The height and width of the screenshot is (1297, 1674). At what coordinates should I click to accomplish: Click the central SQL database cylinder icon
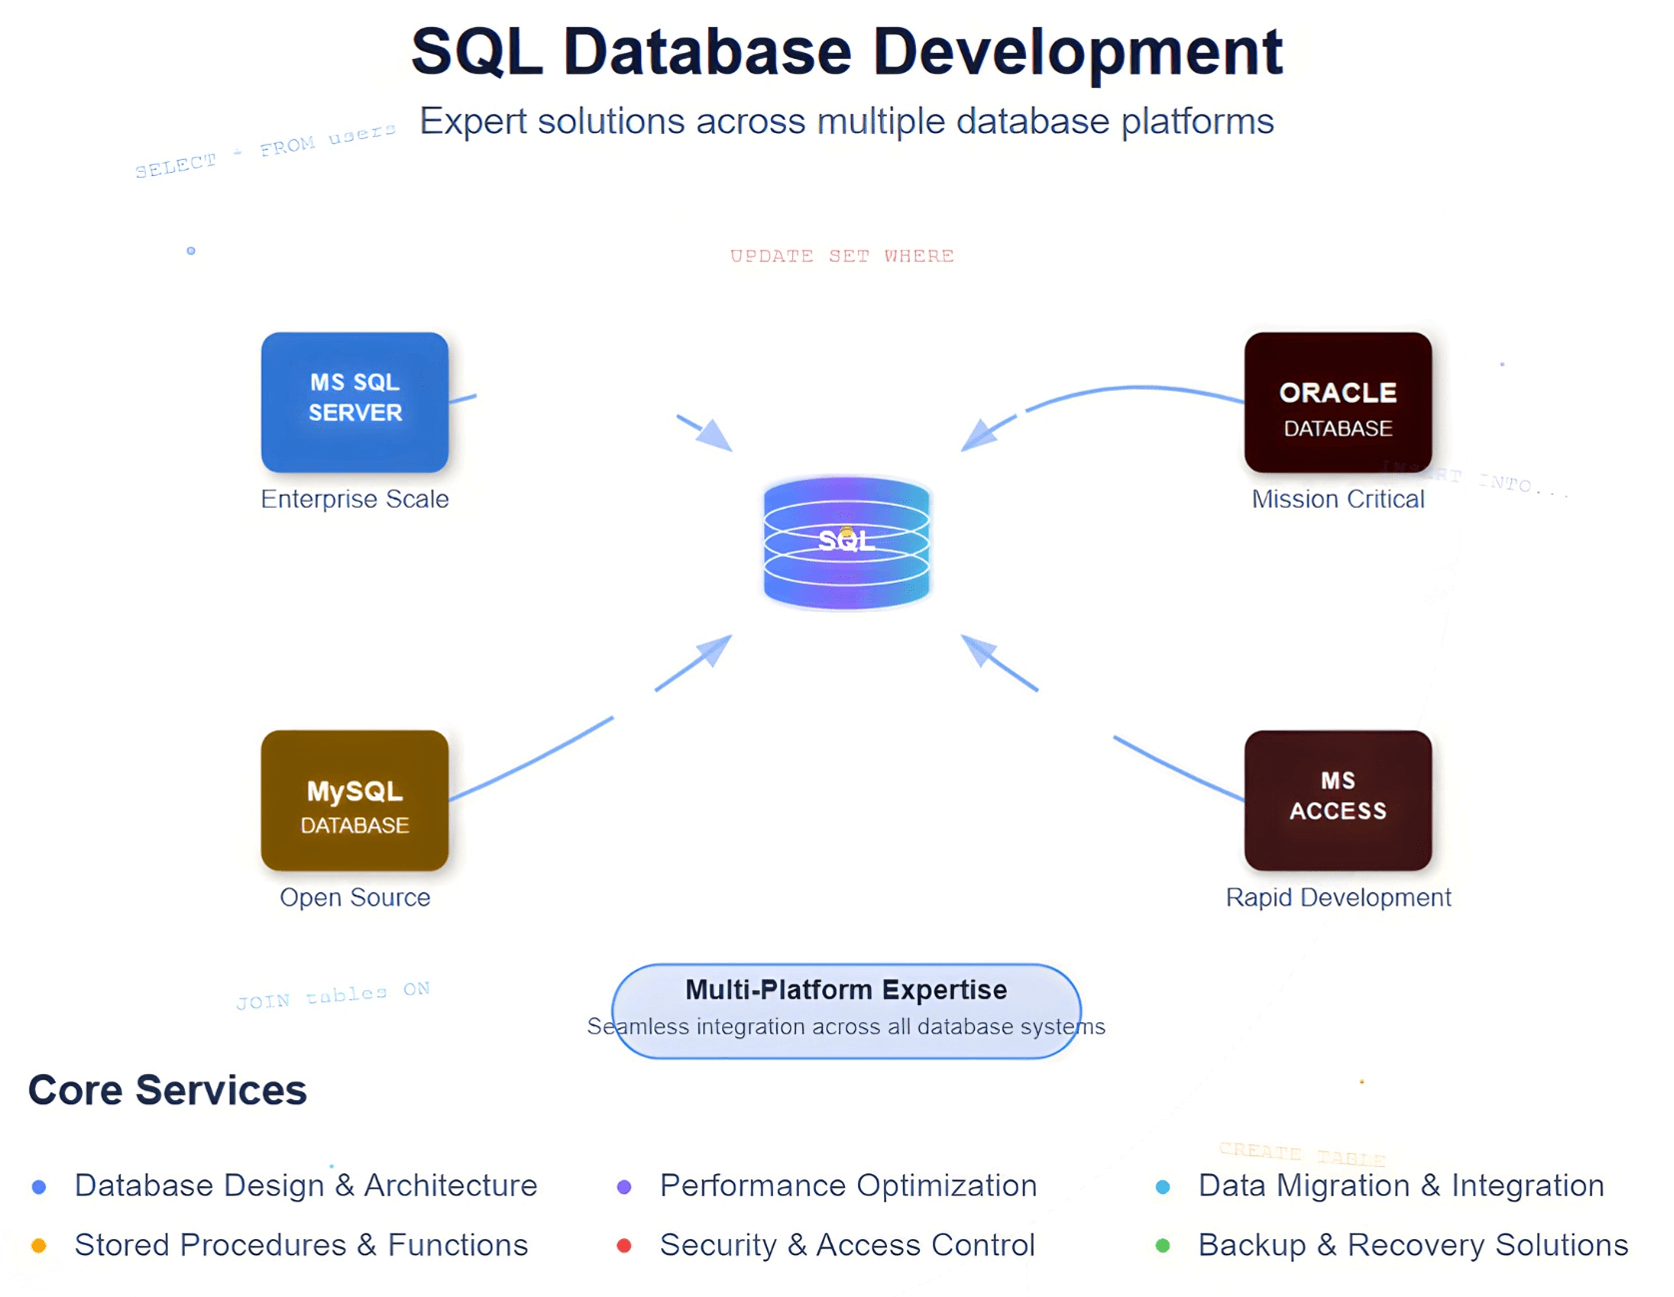(846, 542)
